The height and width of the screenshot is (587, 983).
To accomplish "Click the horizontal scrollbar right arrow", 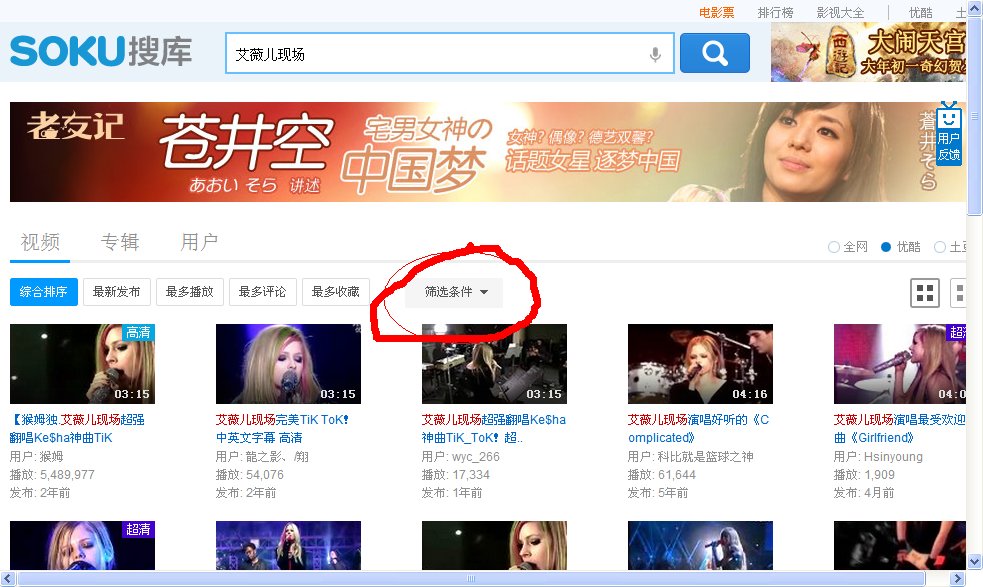I will coord(958,578).
